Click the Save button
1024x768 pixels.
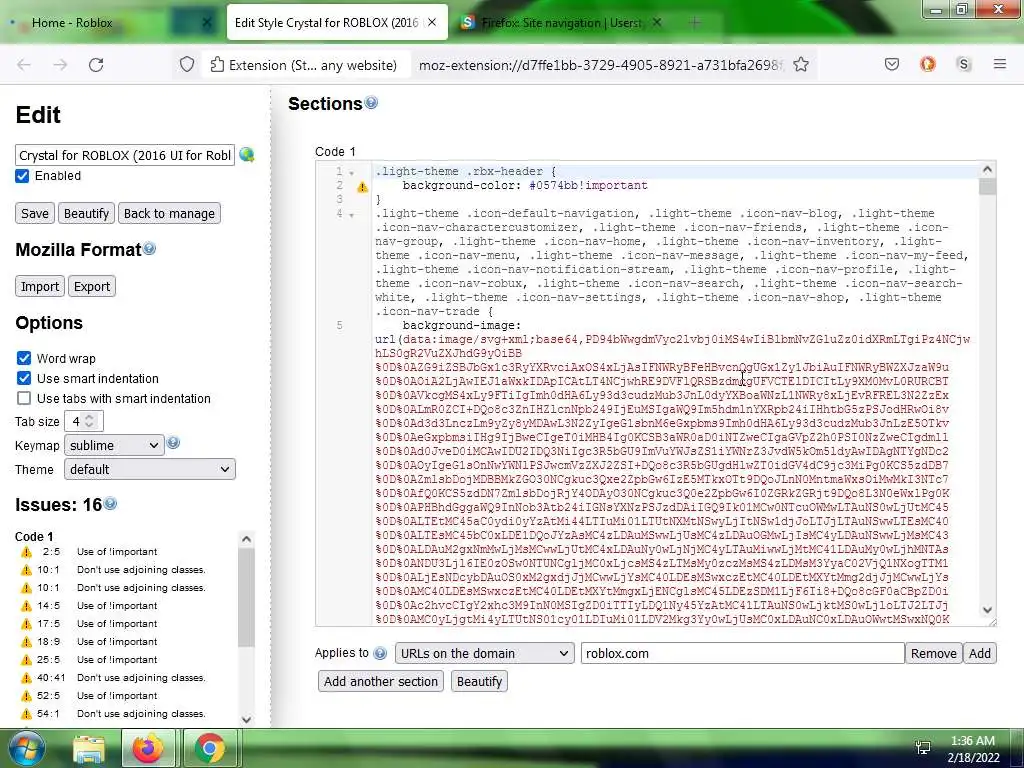(35, 214)
